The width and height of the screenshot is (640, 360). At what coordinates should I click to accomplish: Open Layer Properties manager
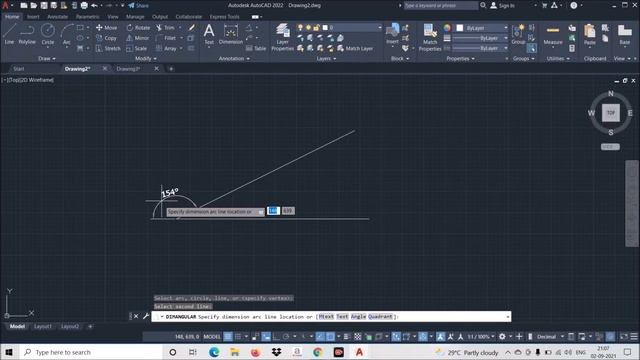pyautogui.click(x=282, y=37)
